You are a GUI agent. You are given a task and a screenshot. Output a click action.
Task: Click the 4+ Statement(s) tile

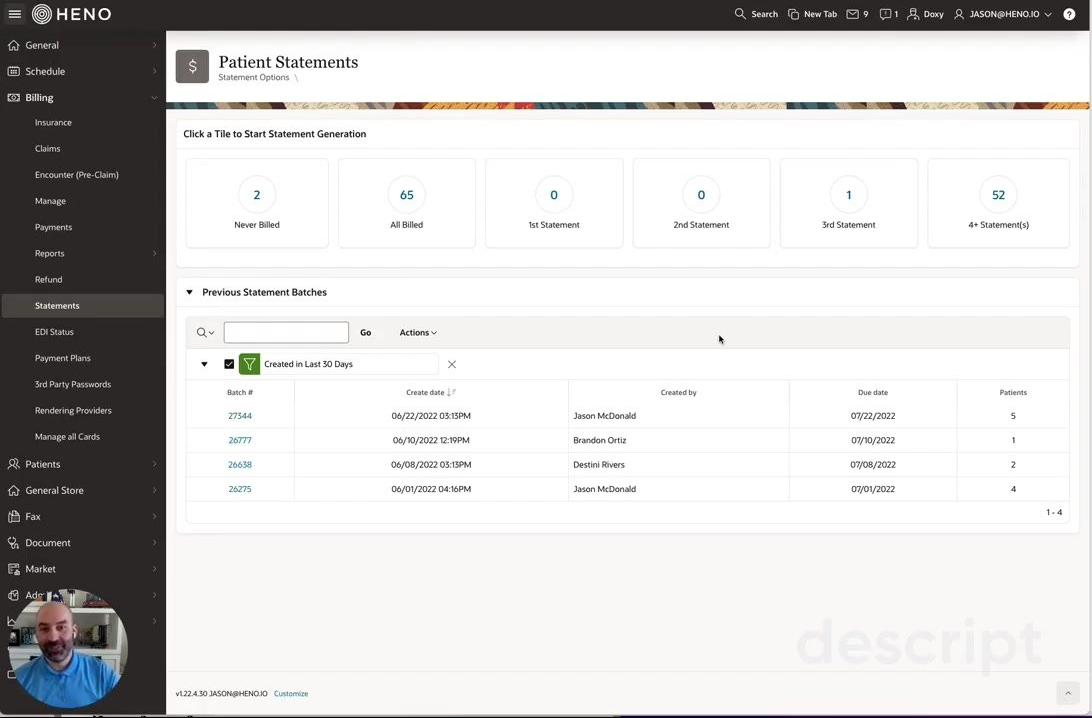(x=998, y=203)
